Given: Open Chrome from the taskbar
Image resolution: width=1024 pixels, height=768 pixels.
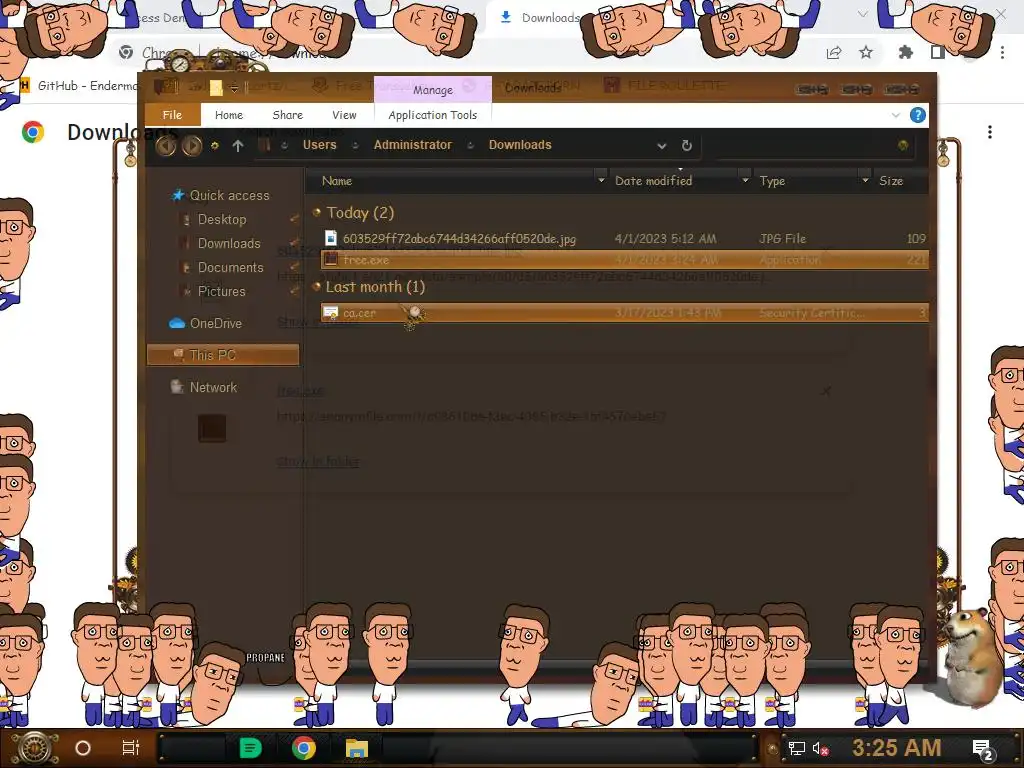Looking at the screenshot, I should 304,748.
